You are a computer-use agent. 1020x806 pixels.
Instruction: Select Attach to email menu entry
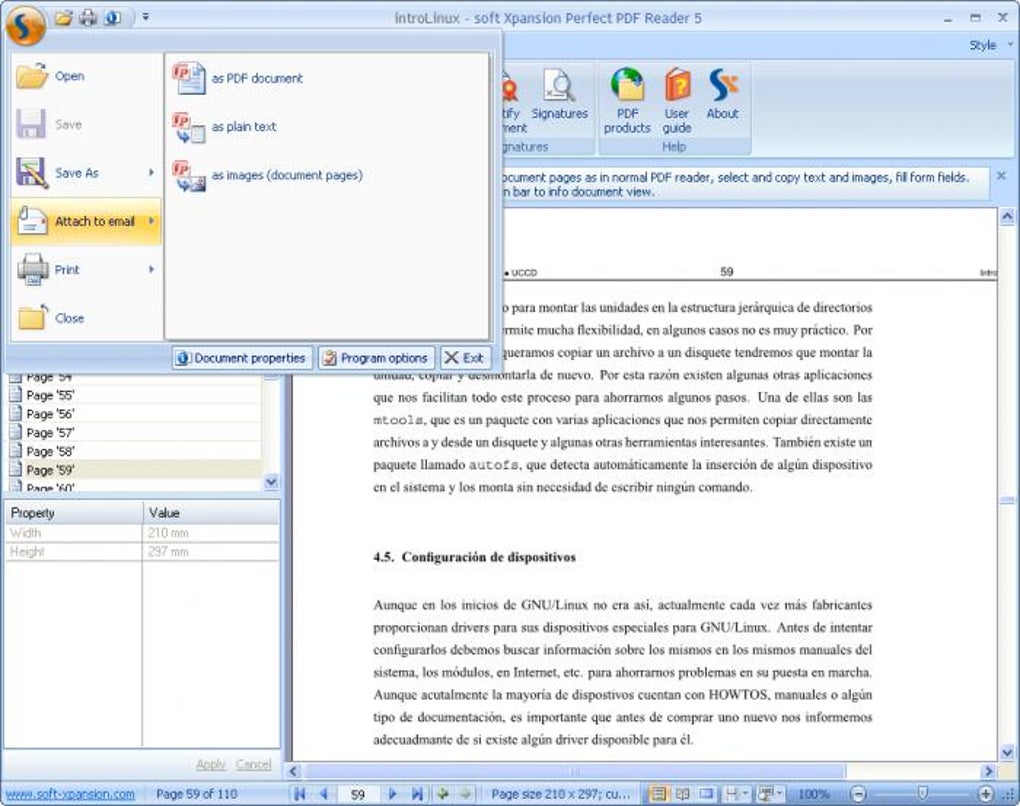click(x=86, y=222)
